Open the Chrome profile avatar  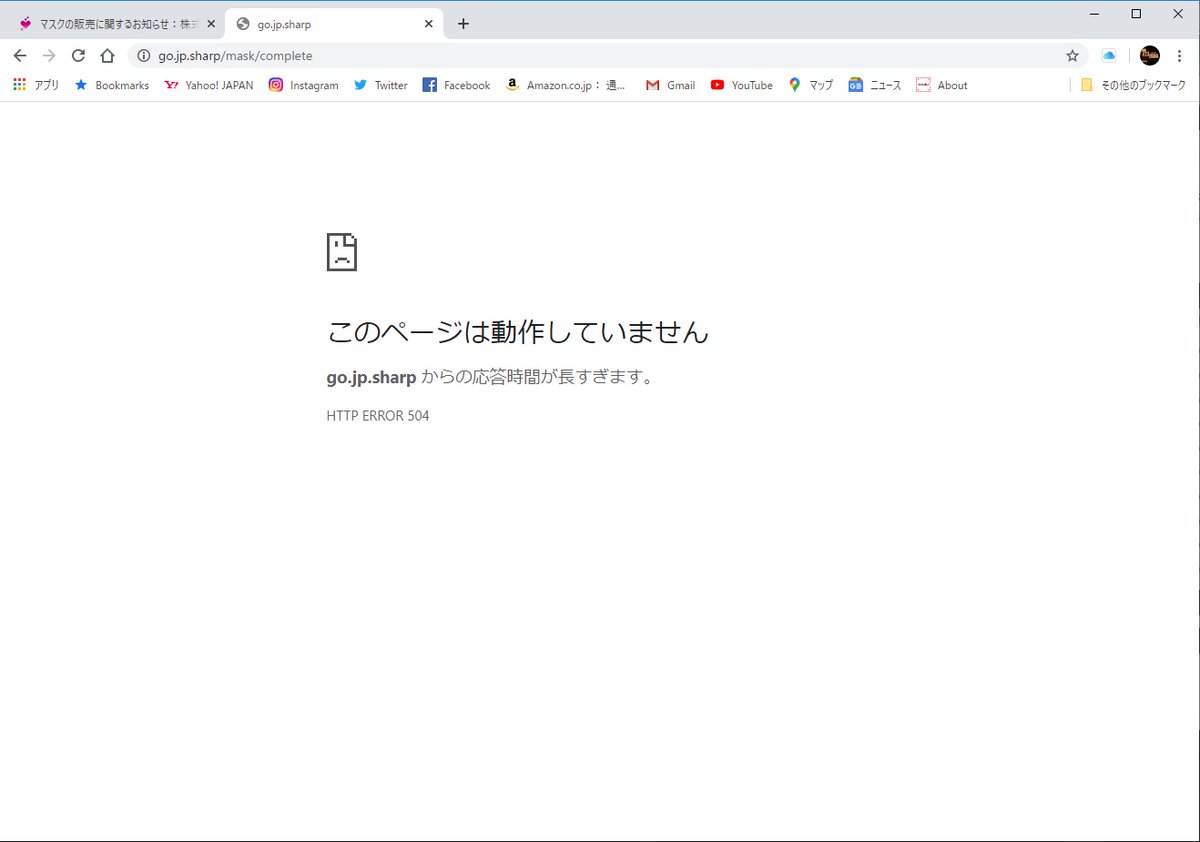click(x=1150, y=56)
